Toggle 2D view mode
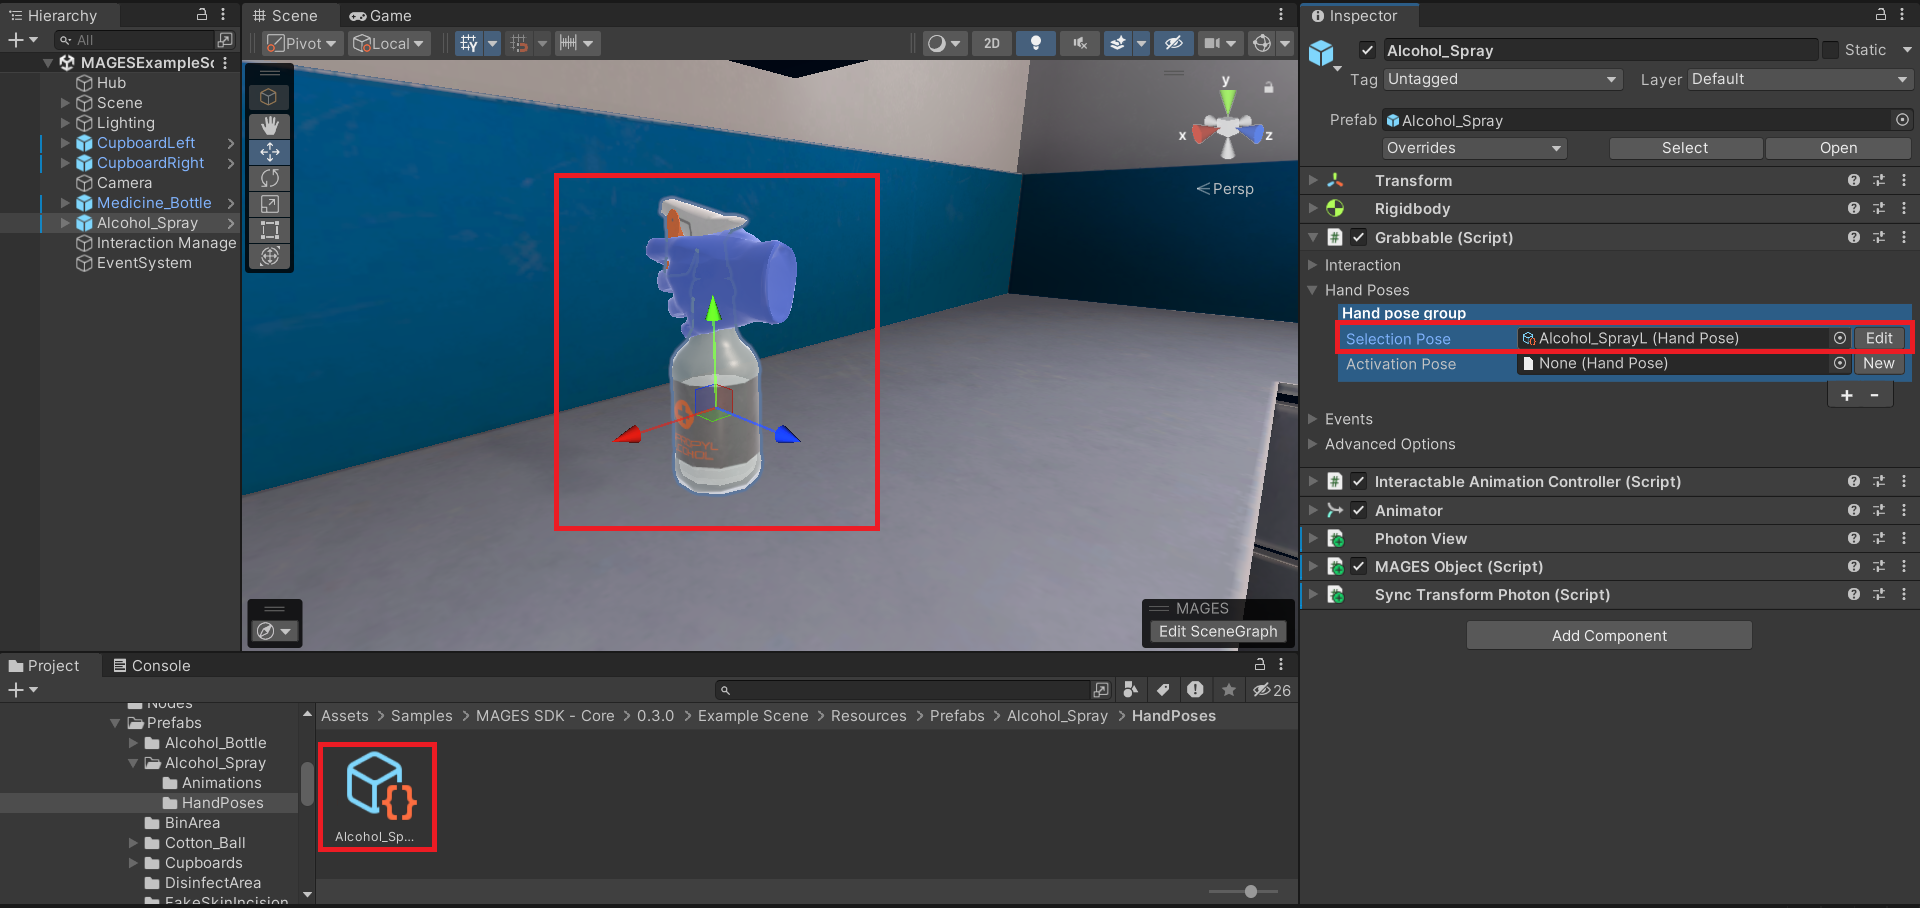 (x=991, y=43)
